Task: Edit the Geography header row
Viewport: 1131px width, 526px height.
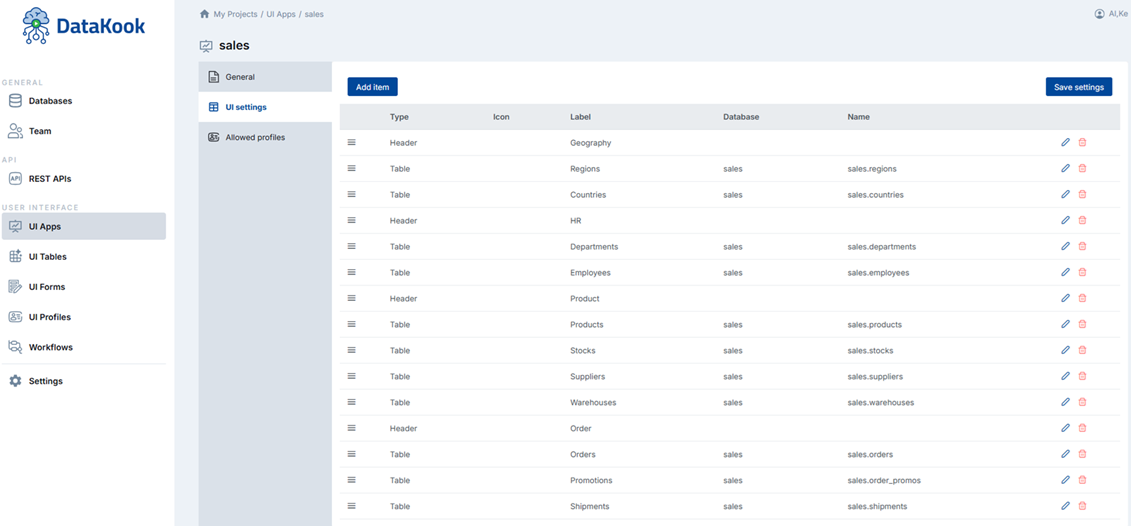Action: tap(1065, 142)
